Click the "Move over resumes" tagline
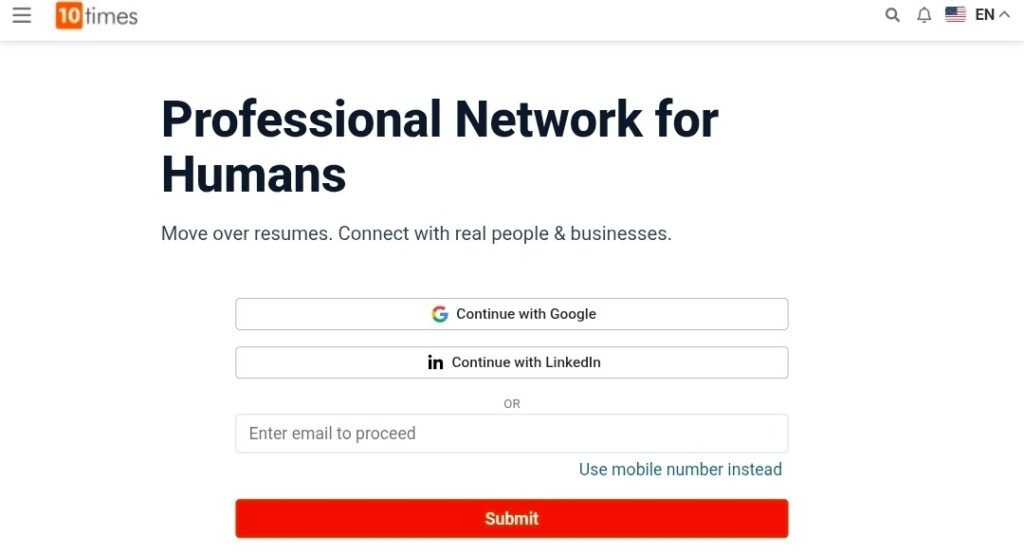The image size is (1024, 555). pyautogui.click(x=415, y=234)
